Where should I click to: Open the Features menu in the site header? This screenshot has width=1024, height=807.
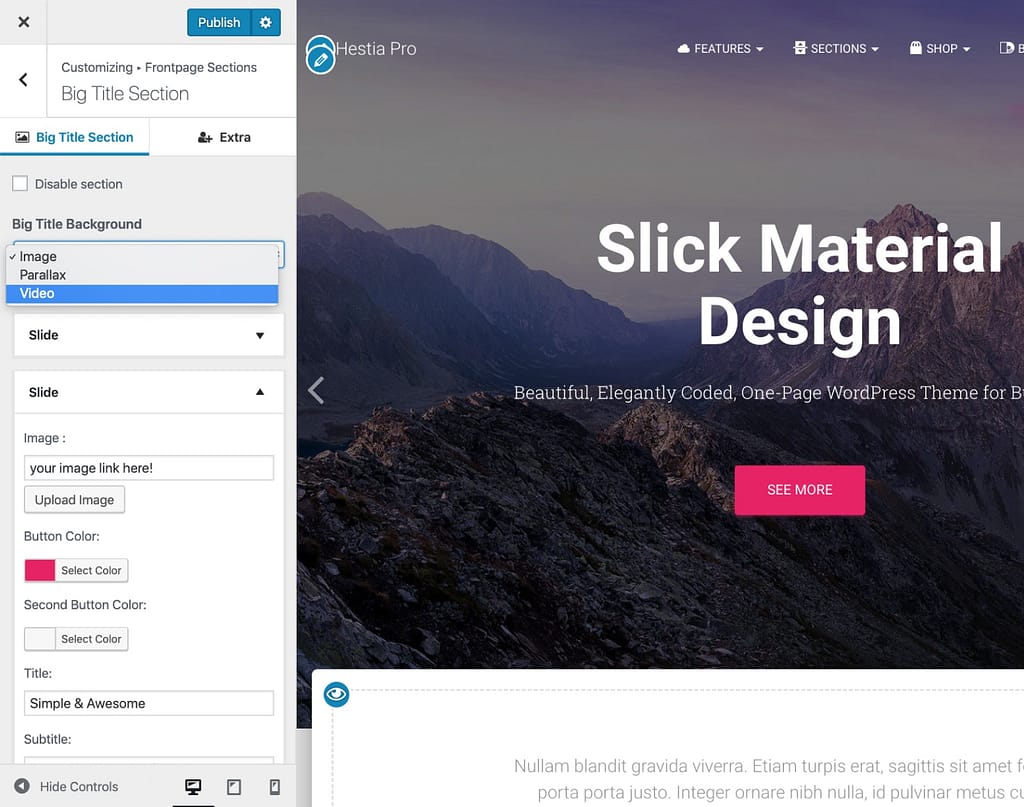tap(720, 48)
